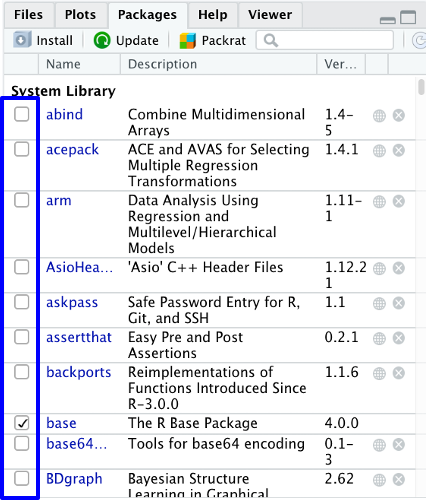Viewport: 426px width, 500px height.
Task: Click the remove icon for BDgraph
Action: [x=399, y=480]
